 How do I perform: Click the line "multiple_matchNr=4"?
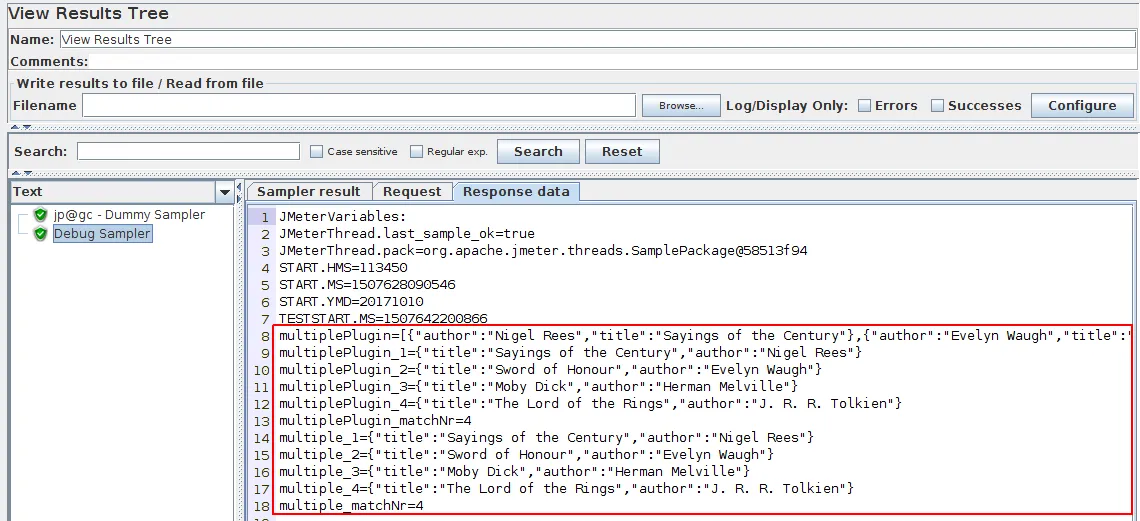tap(351, 505)
